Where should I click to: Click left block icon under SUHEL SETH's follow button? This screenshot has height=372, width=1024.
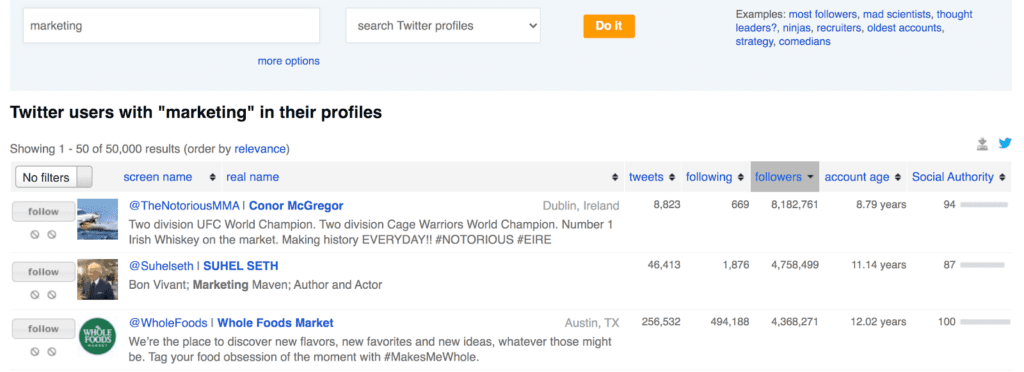click(x=35, y=295)
